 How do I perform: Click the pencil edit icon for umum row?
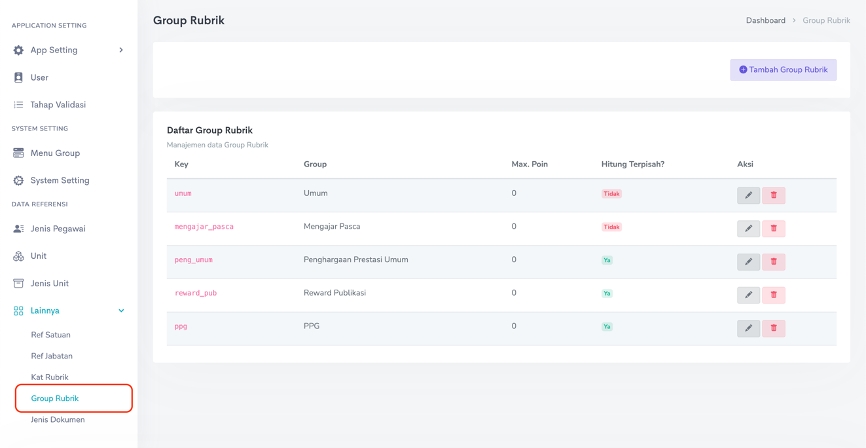(x=748, y=196)
